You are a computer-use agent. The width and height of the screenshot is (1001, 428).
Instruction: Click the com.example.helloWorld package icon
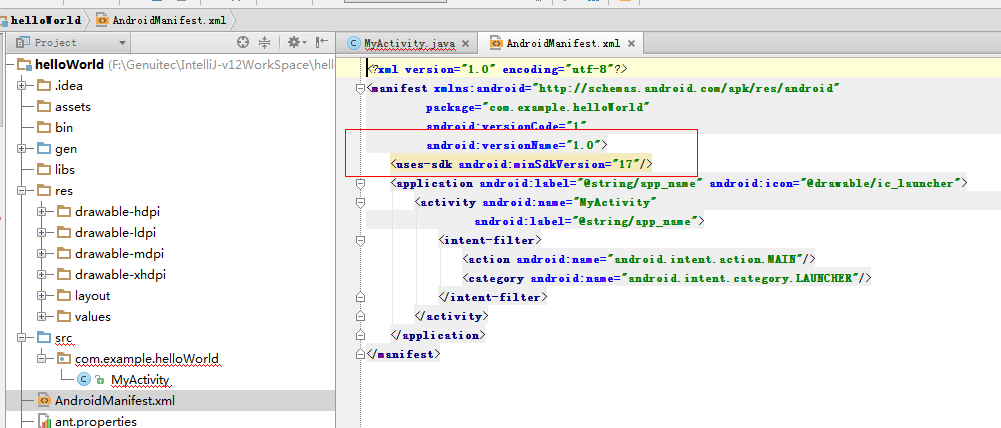pos(64,358)
